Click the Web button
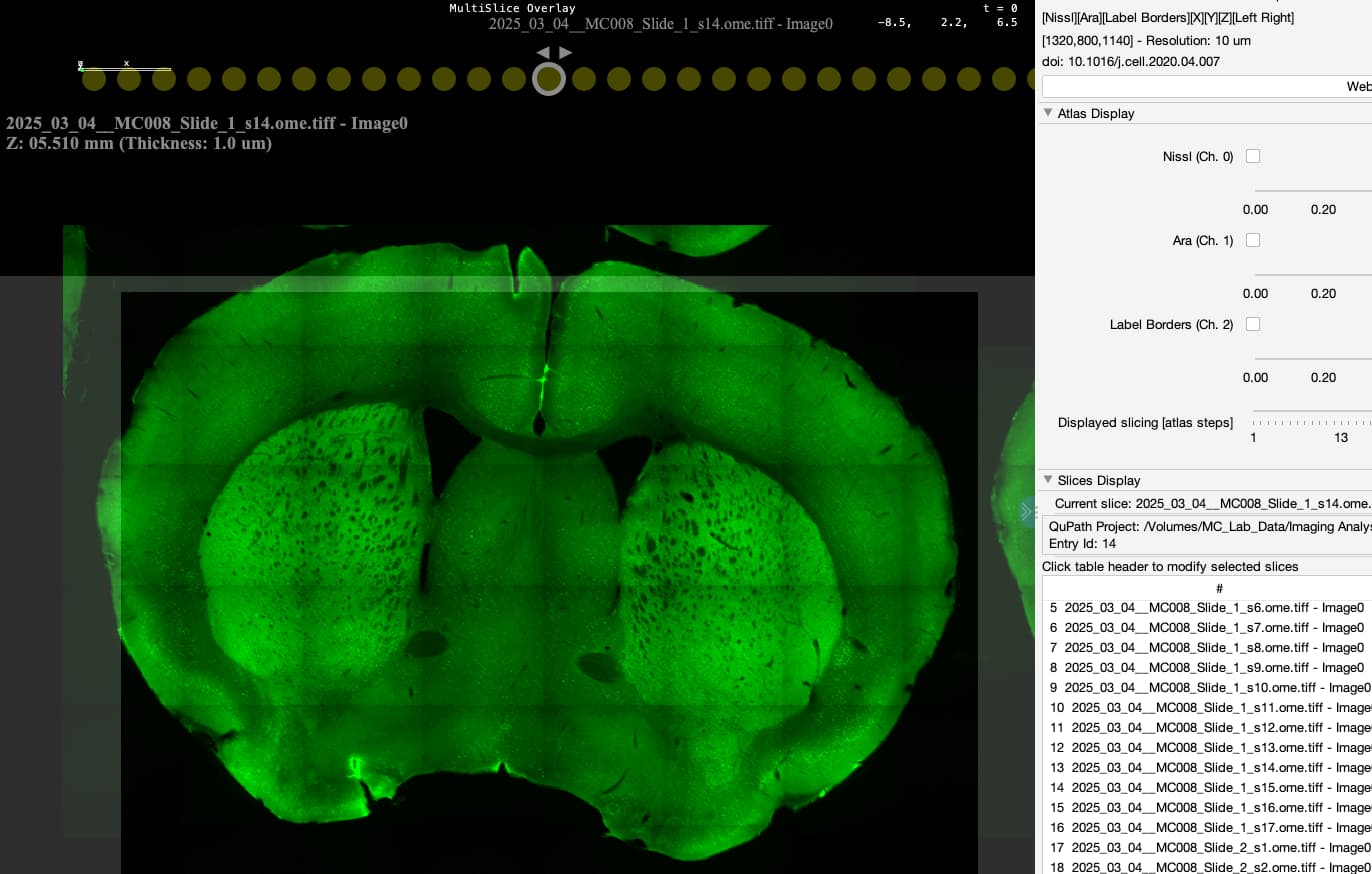 1358,87
